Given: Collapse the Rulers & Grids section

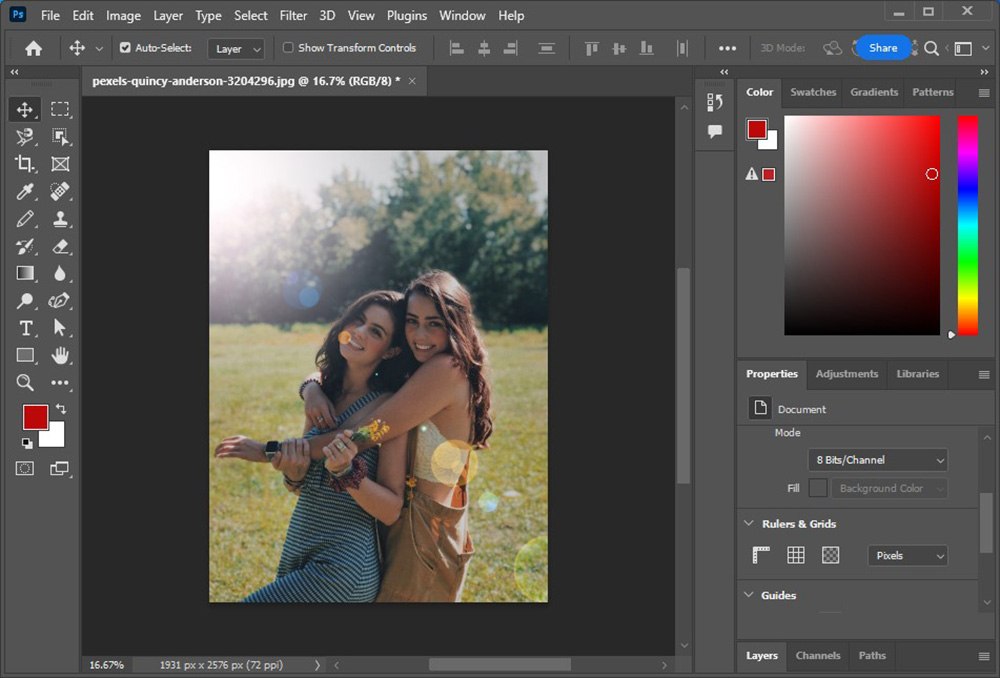Looking at the screenshot, I should 749,523.
